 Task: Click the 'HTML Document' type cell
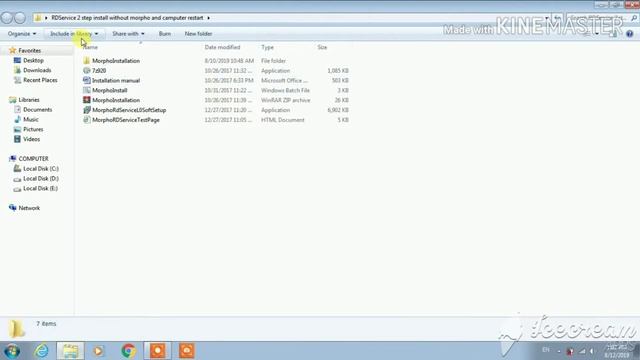click(x=283, y=120)
